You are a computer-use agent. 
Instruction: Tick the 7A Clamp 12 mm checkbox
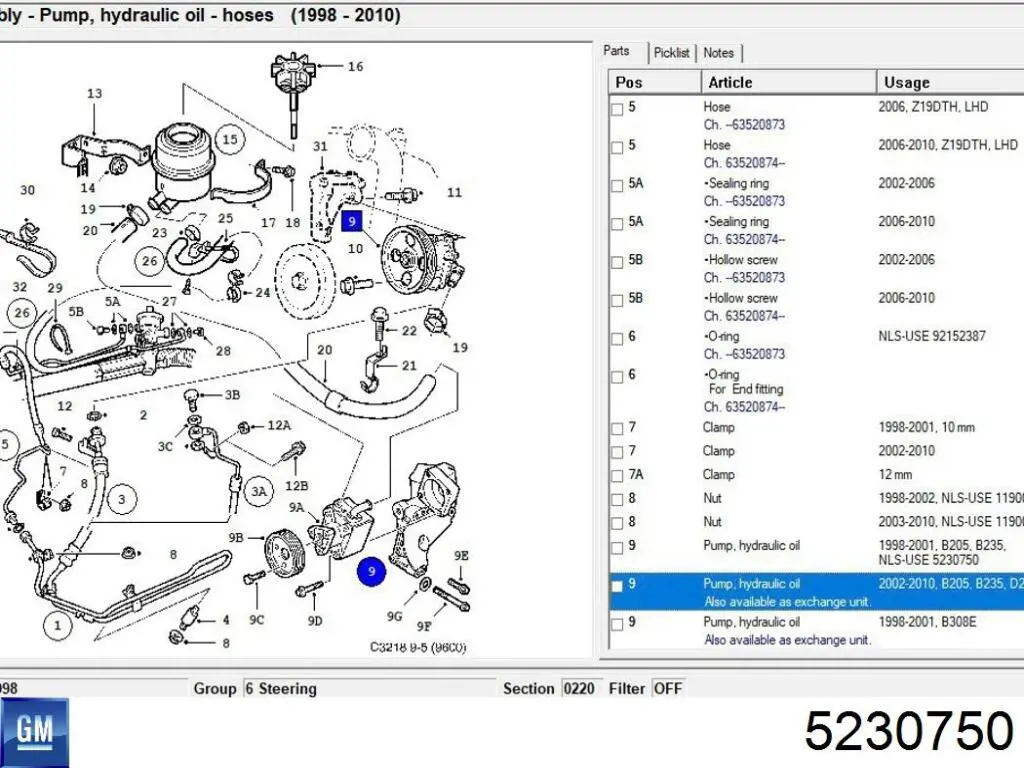(617, 476)
